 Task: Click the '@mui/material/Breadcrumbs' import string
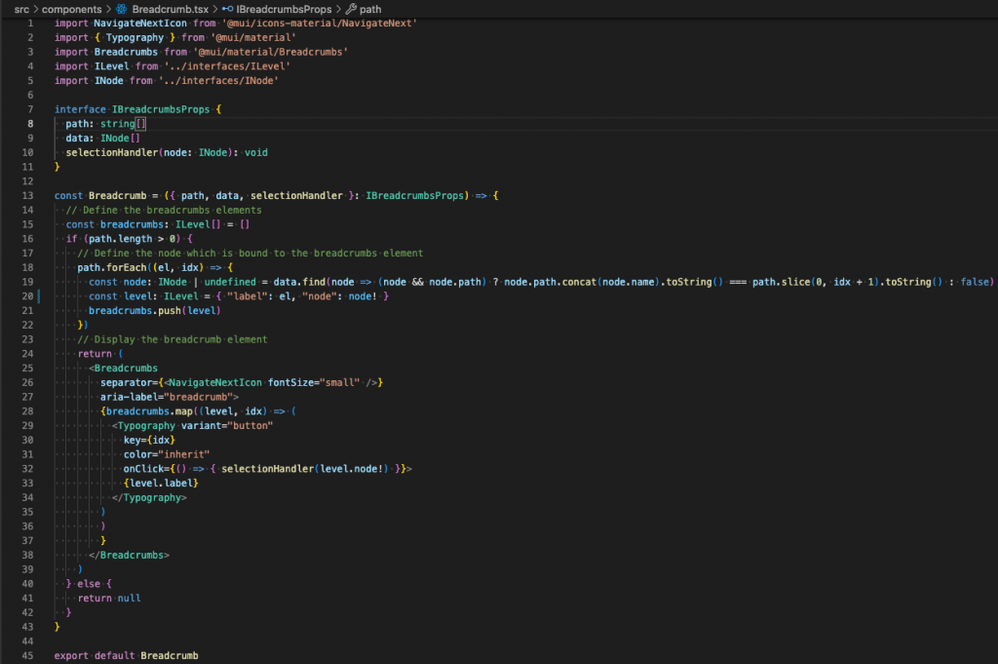(271, 52)
